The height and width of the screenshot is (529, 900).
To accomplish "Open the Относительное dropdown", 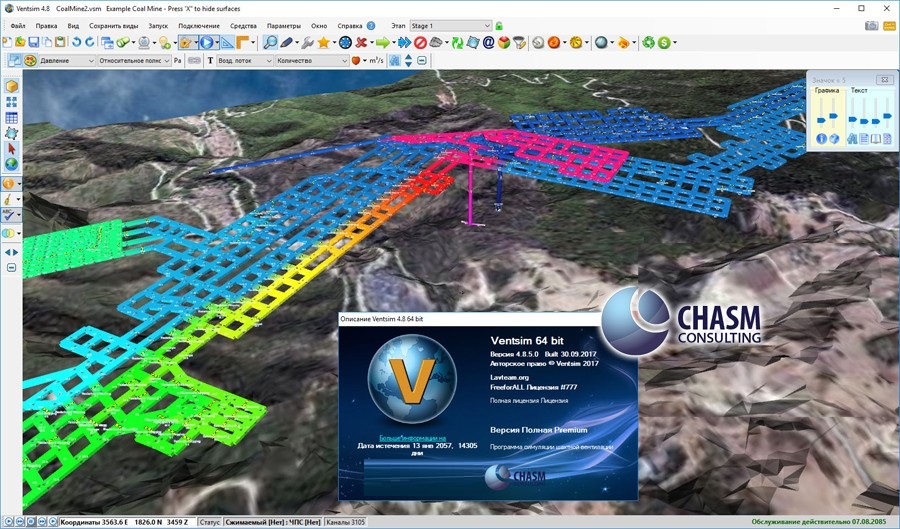I will pyautogui.click(x=134, y=60).
